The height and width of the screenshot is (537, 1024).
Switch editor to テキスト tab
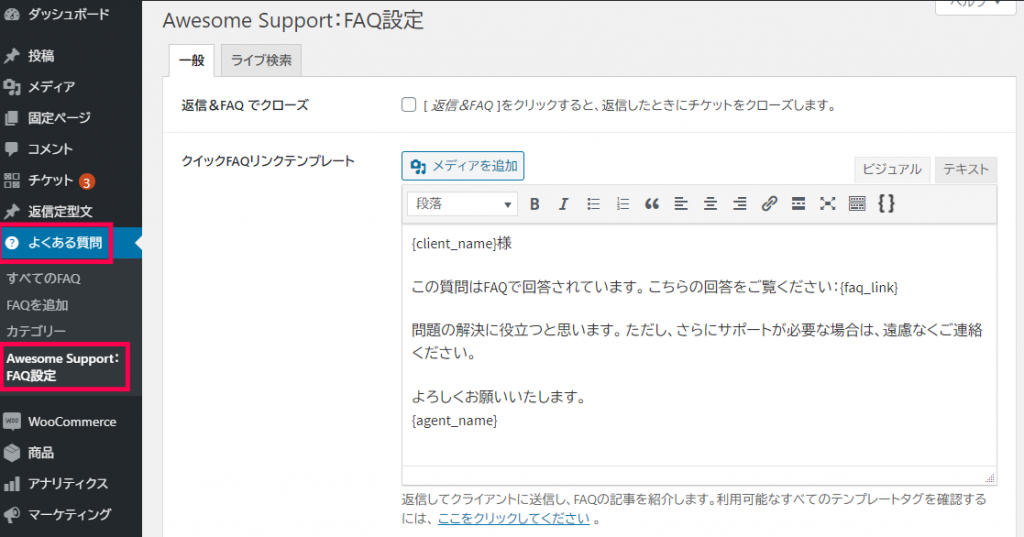[x=966, y=169]
